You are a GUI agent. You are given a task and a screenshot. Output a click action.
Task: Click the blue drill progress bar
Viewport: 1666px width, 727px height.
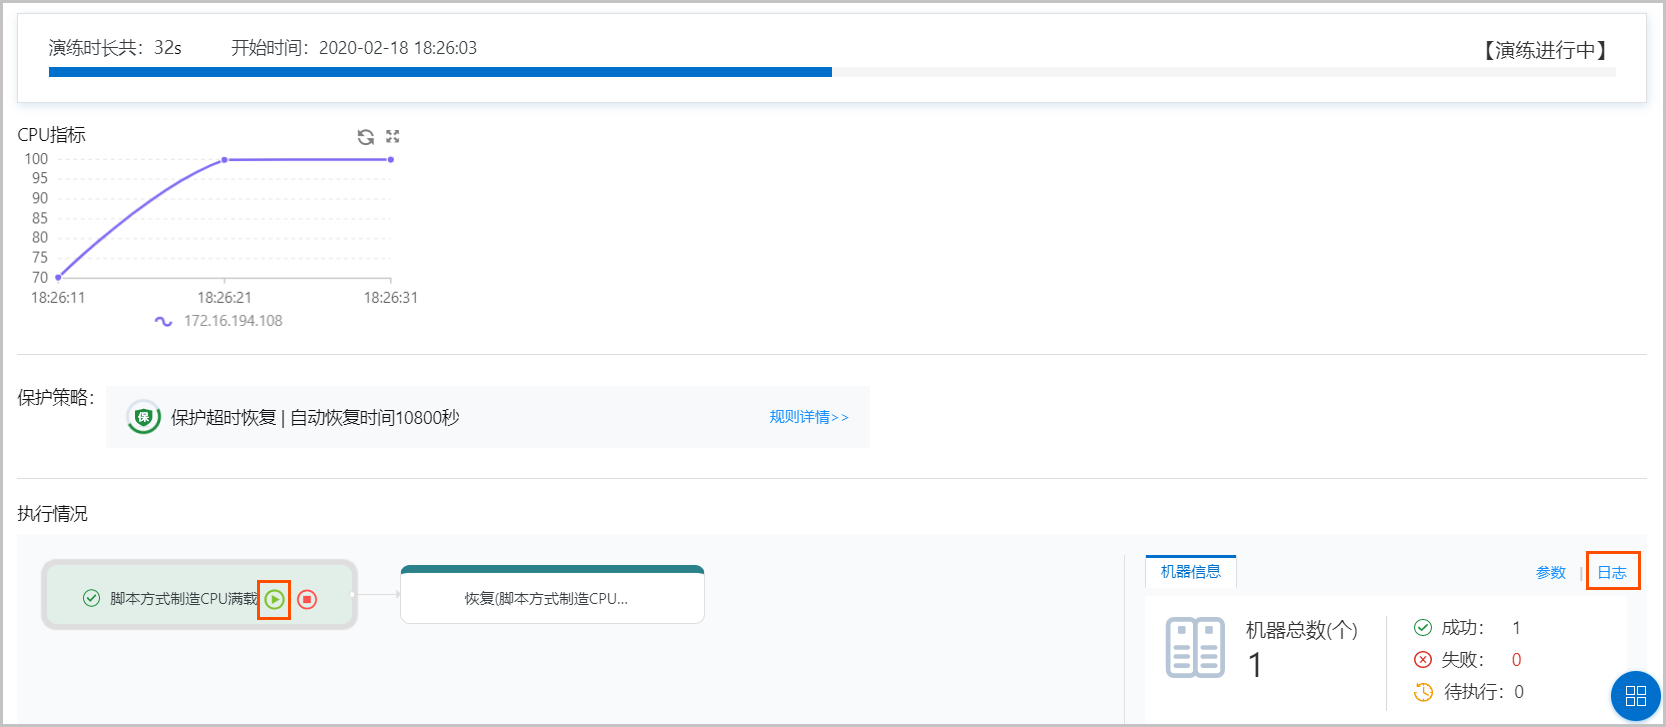coord(440,72)
